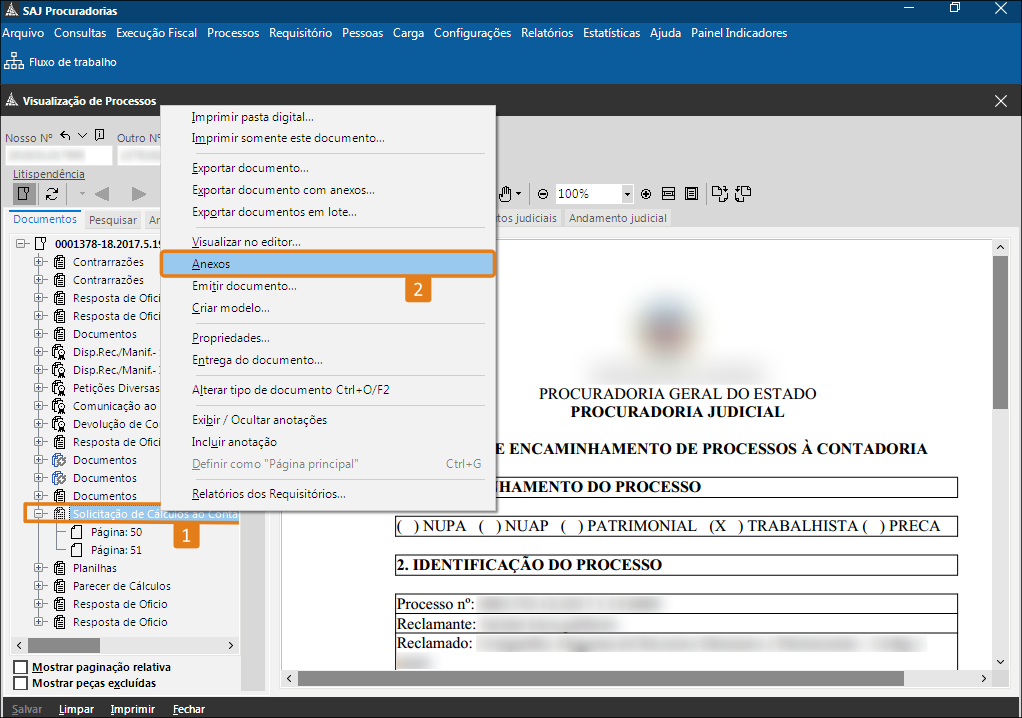Collapse the Solicitação de Cálculos node
Image resolution: width=1022 pixels, height=718 pixels.
[x=41, y=514]
